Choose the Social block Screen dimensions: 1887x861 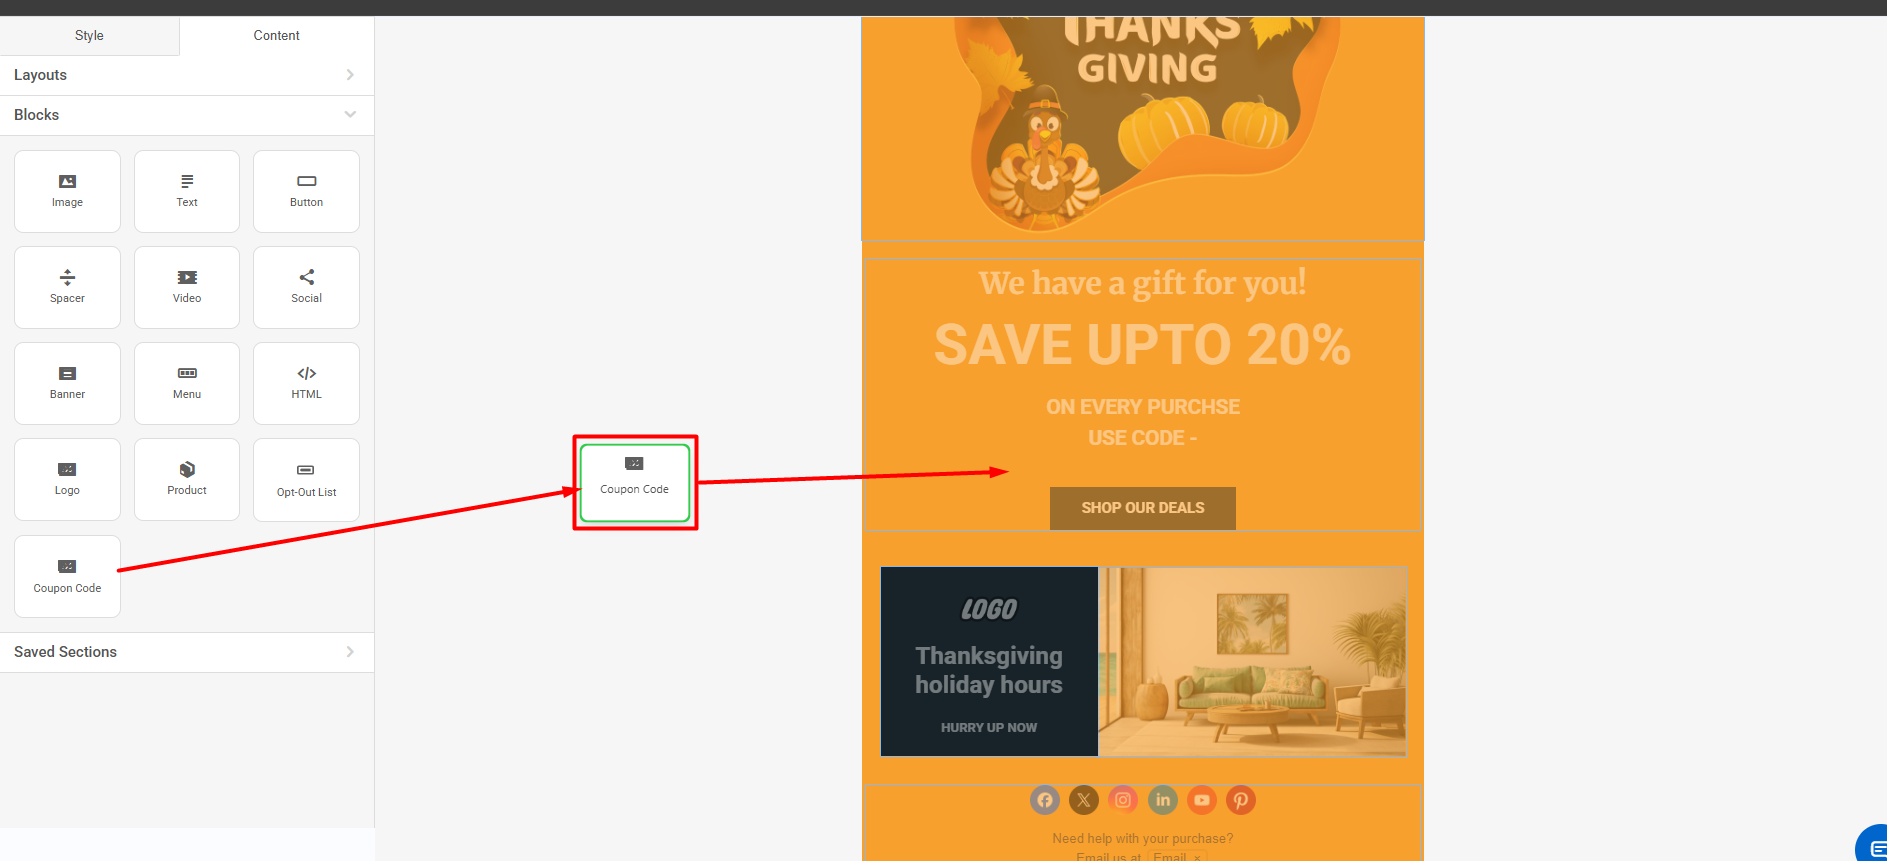306,287
